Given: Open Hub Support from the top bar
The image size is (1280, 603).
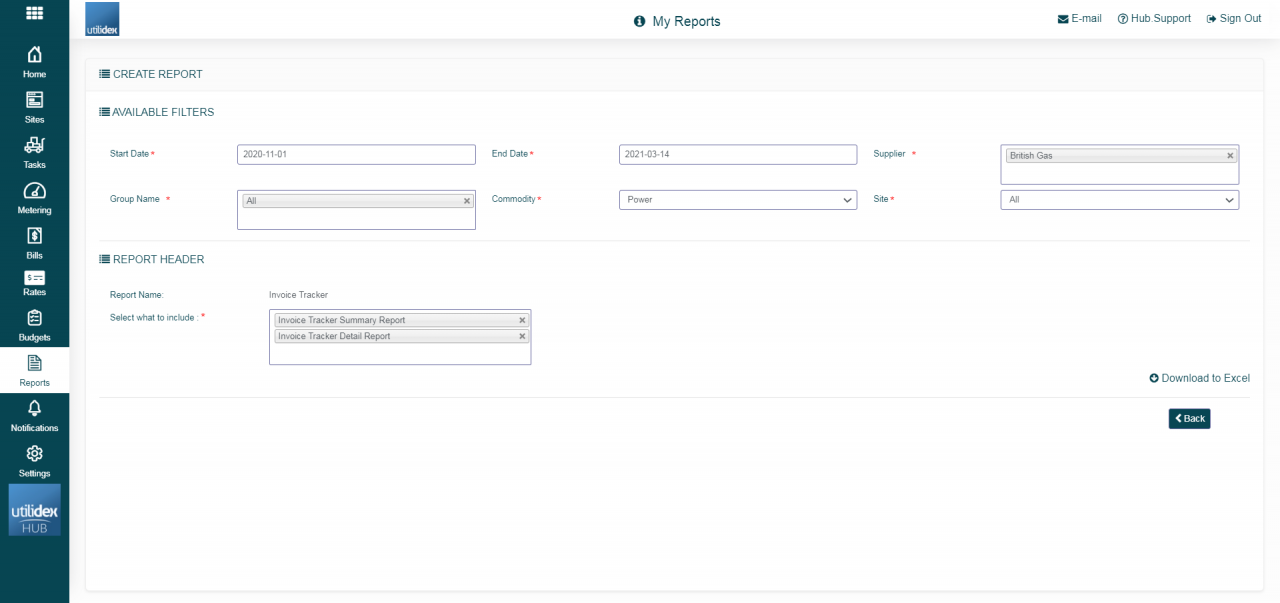Looking at the screenshot, I should tap(1154, 18).
